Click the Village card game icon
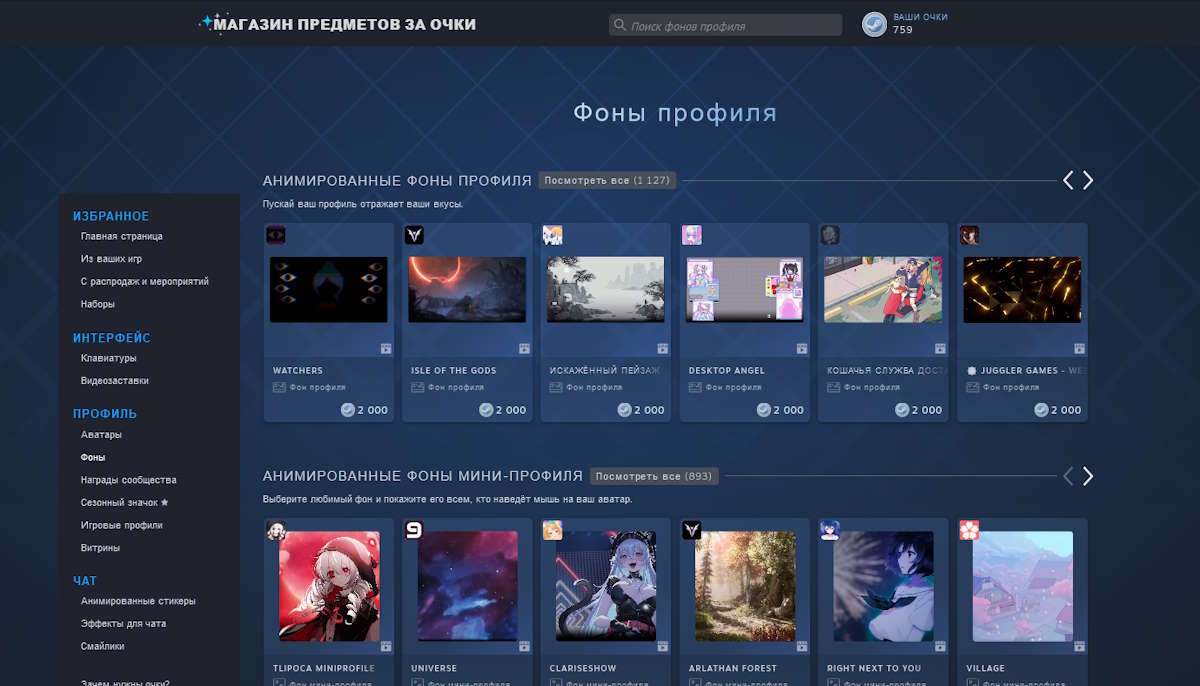The image size is (1200, 686). [969, 530]
